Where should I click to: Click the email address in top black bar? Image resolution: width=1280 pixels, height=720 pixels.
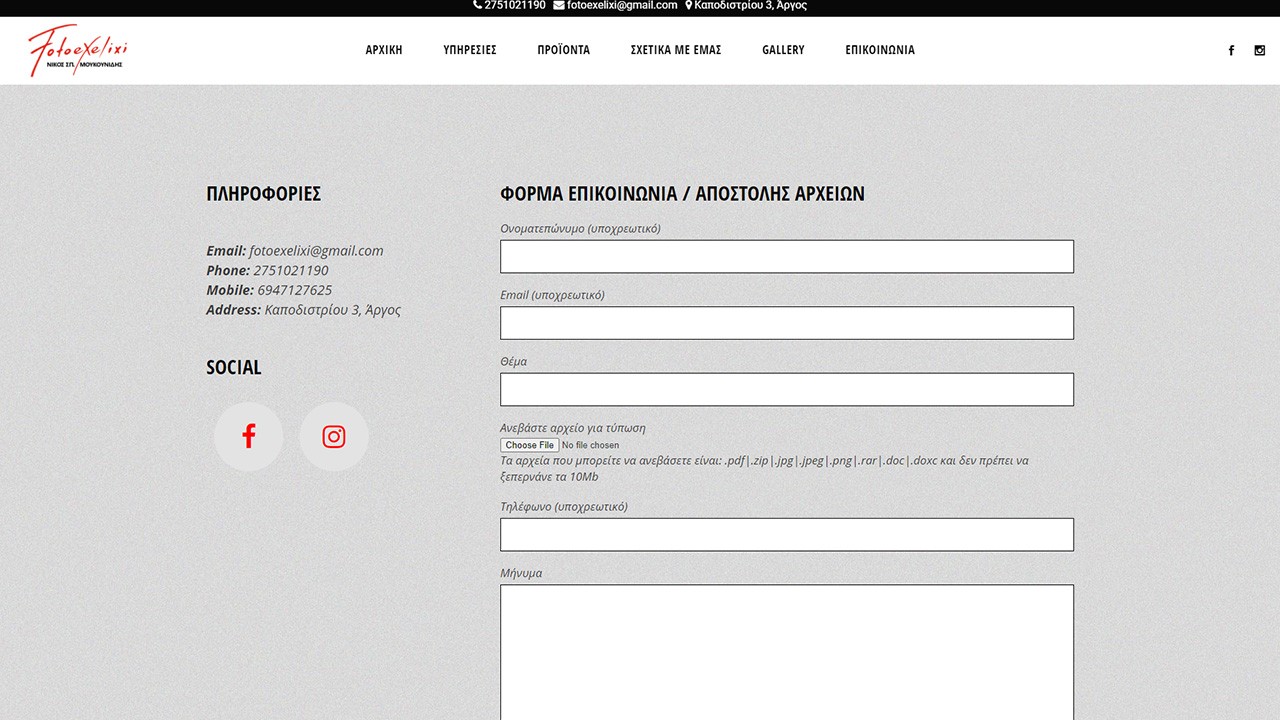click(x=616, y=6)
